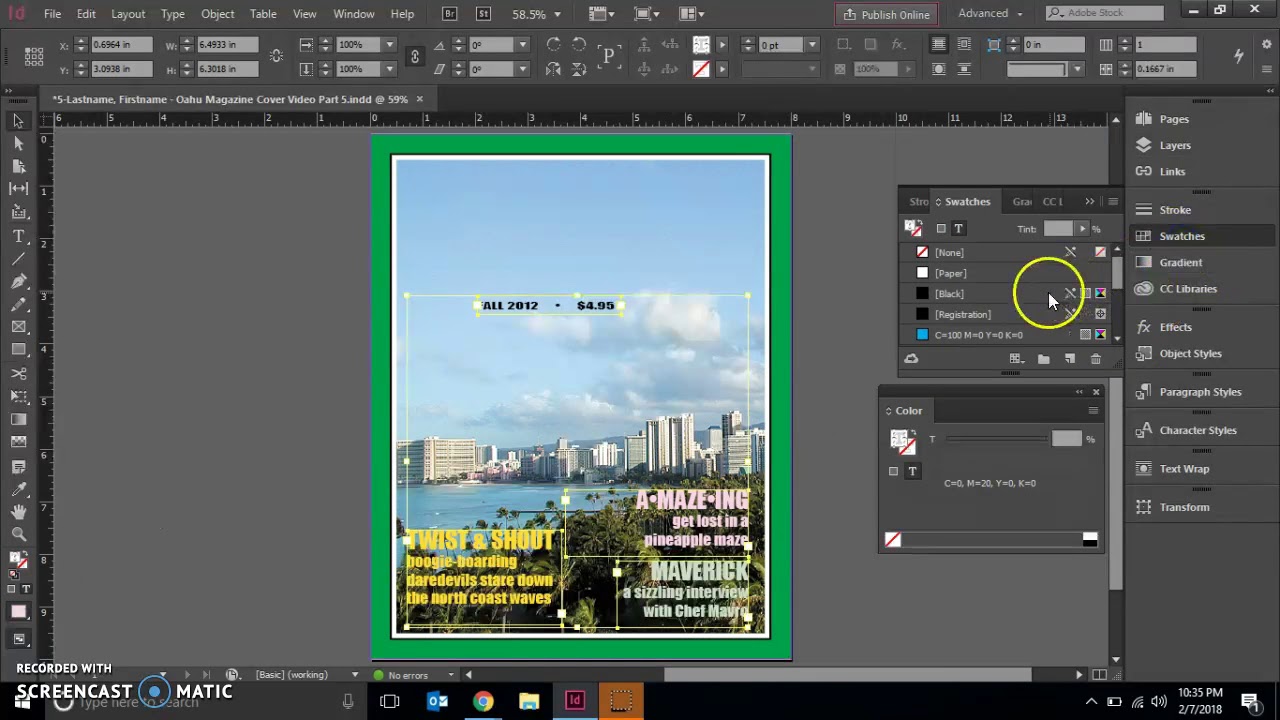Open the zoom level 58.5% dropdown
The image size is (1280, 720).
click(557, 14)
